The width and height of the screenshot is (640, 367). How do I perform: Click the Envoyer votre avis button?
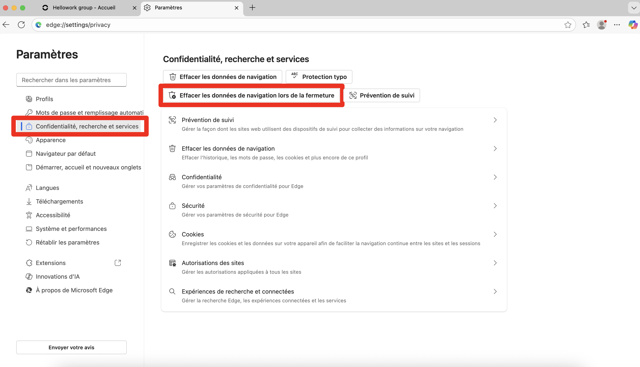tap(71, 347)
